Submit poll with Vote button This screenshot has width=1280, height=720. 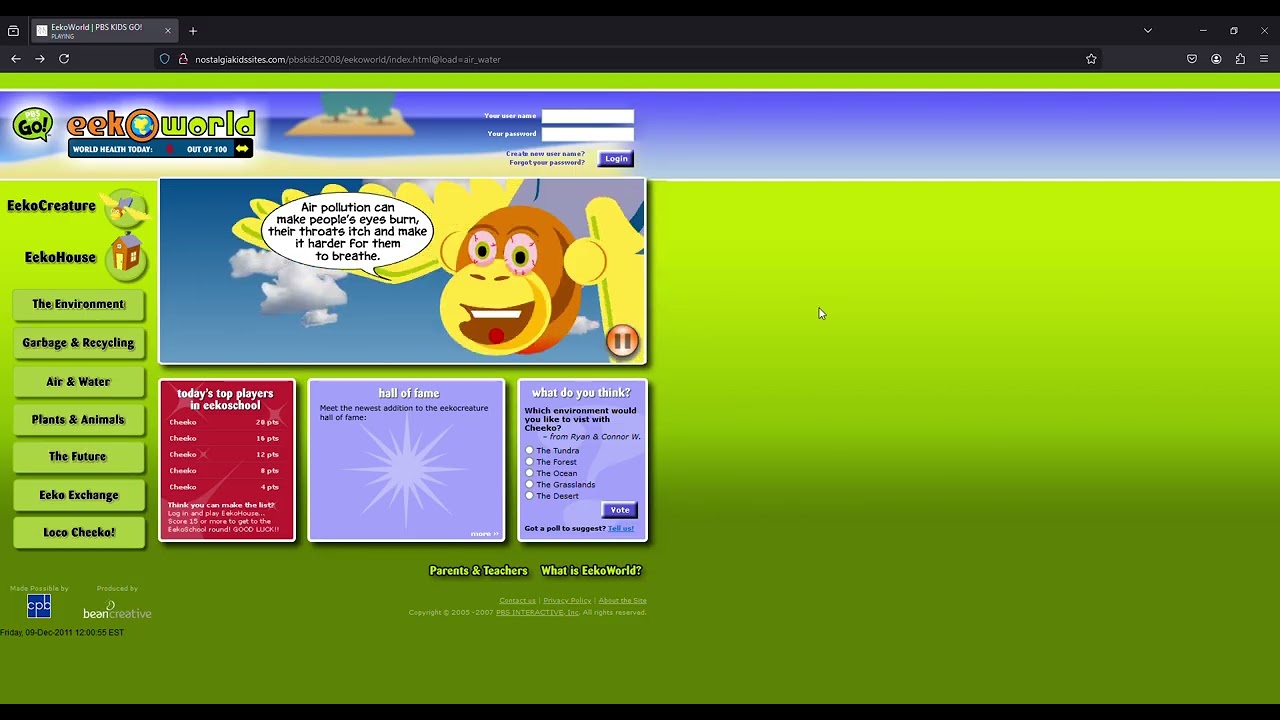click(x=620, y=510)
